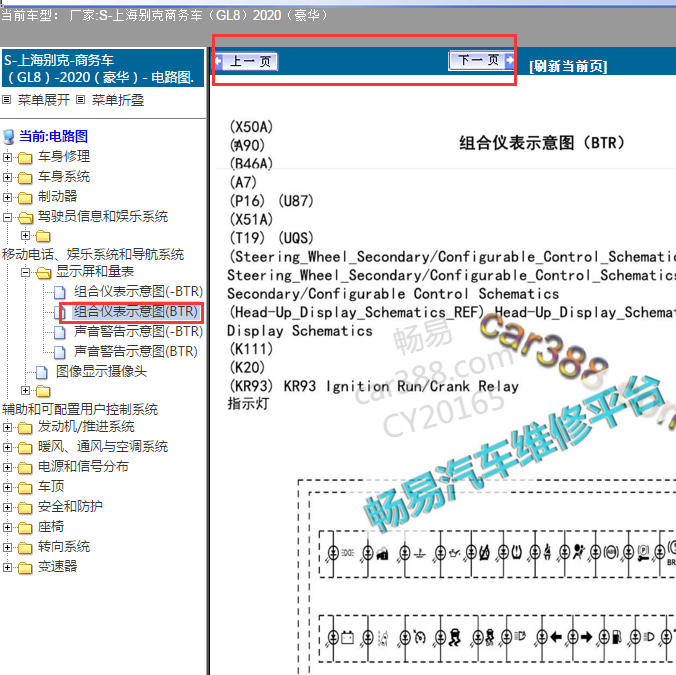
Task: Click page icon beside 组合仪表示意图(-BTR)
Action: pyautogui.click(x=60, y=293)
